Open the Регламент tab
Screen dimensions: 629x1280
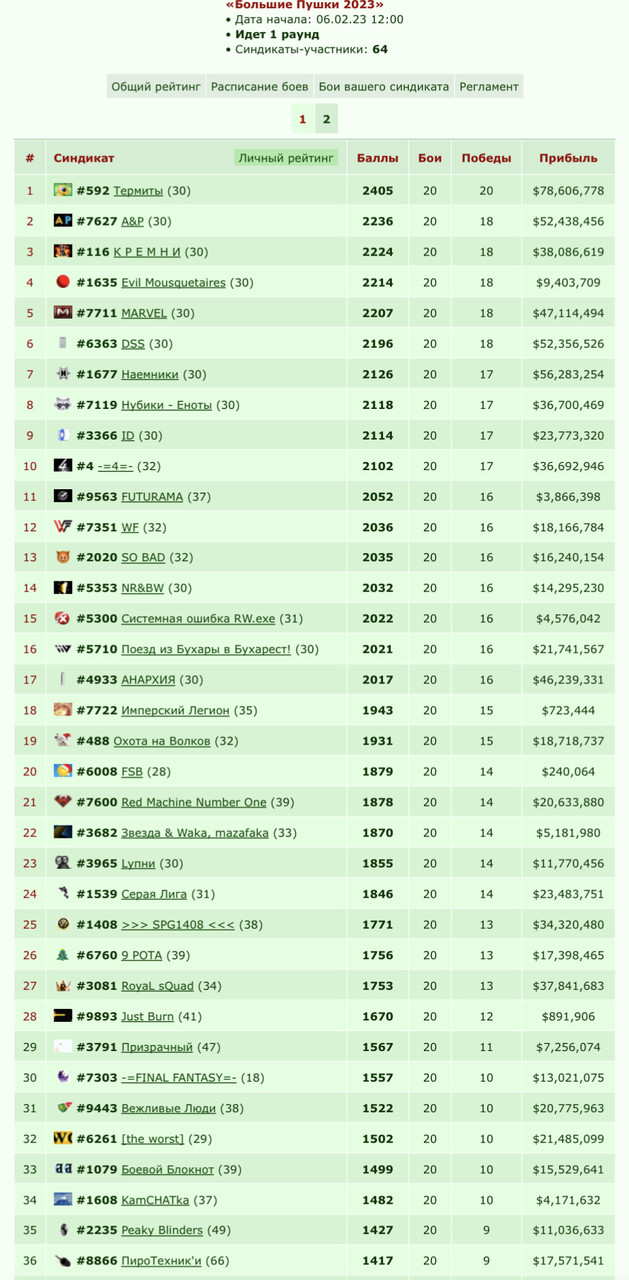(x=489, y=87)
